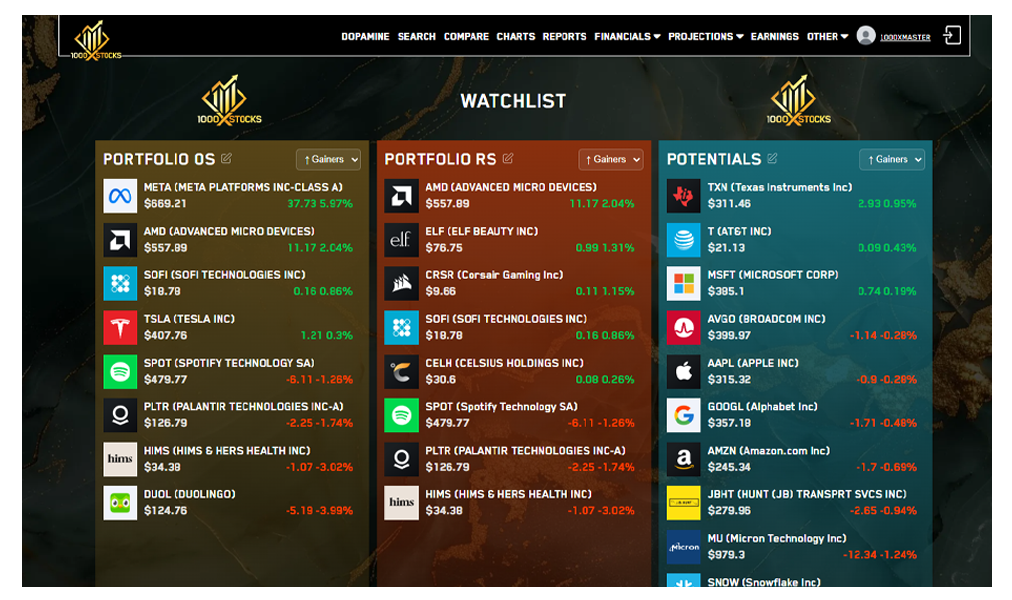Click the Amazon logo in Potentials
The image size is (1012, 600).
pyautogui.click(x=683, y=459)
